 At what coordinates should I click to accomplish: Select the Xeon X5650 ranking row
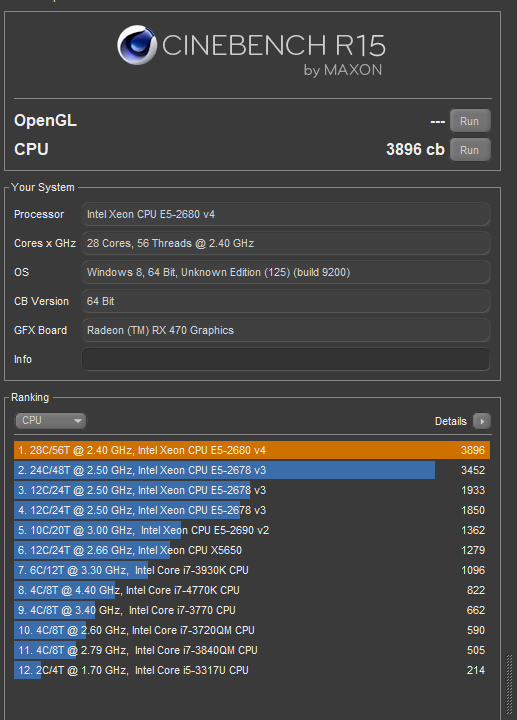[x=252, y=550]
